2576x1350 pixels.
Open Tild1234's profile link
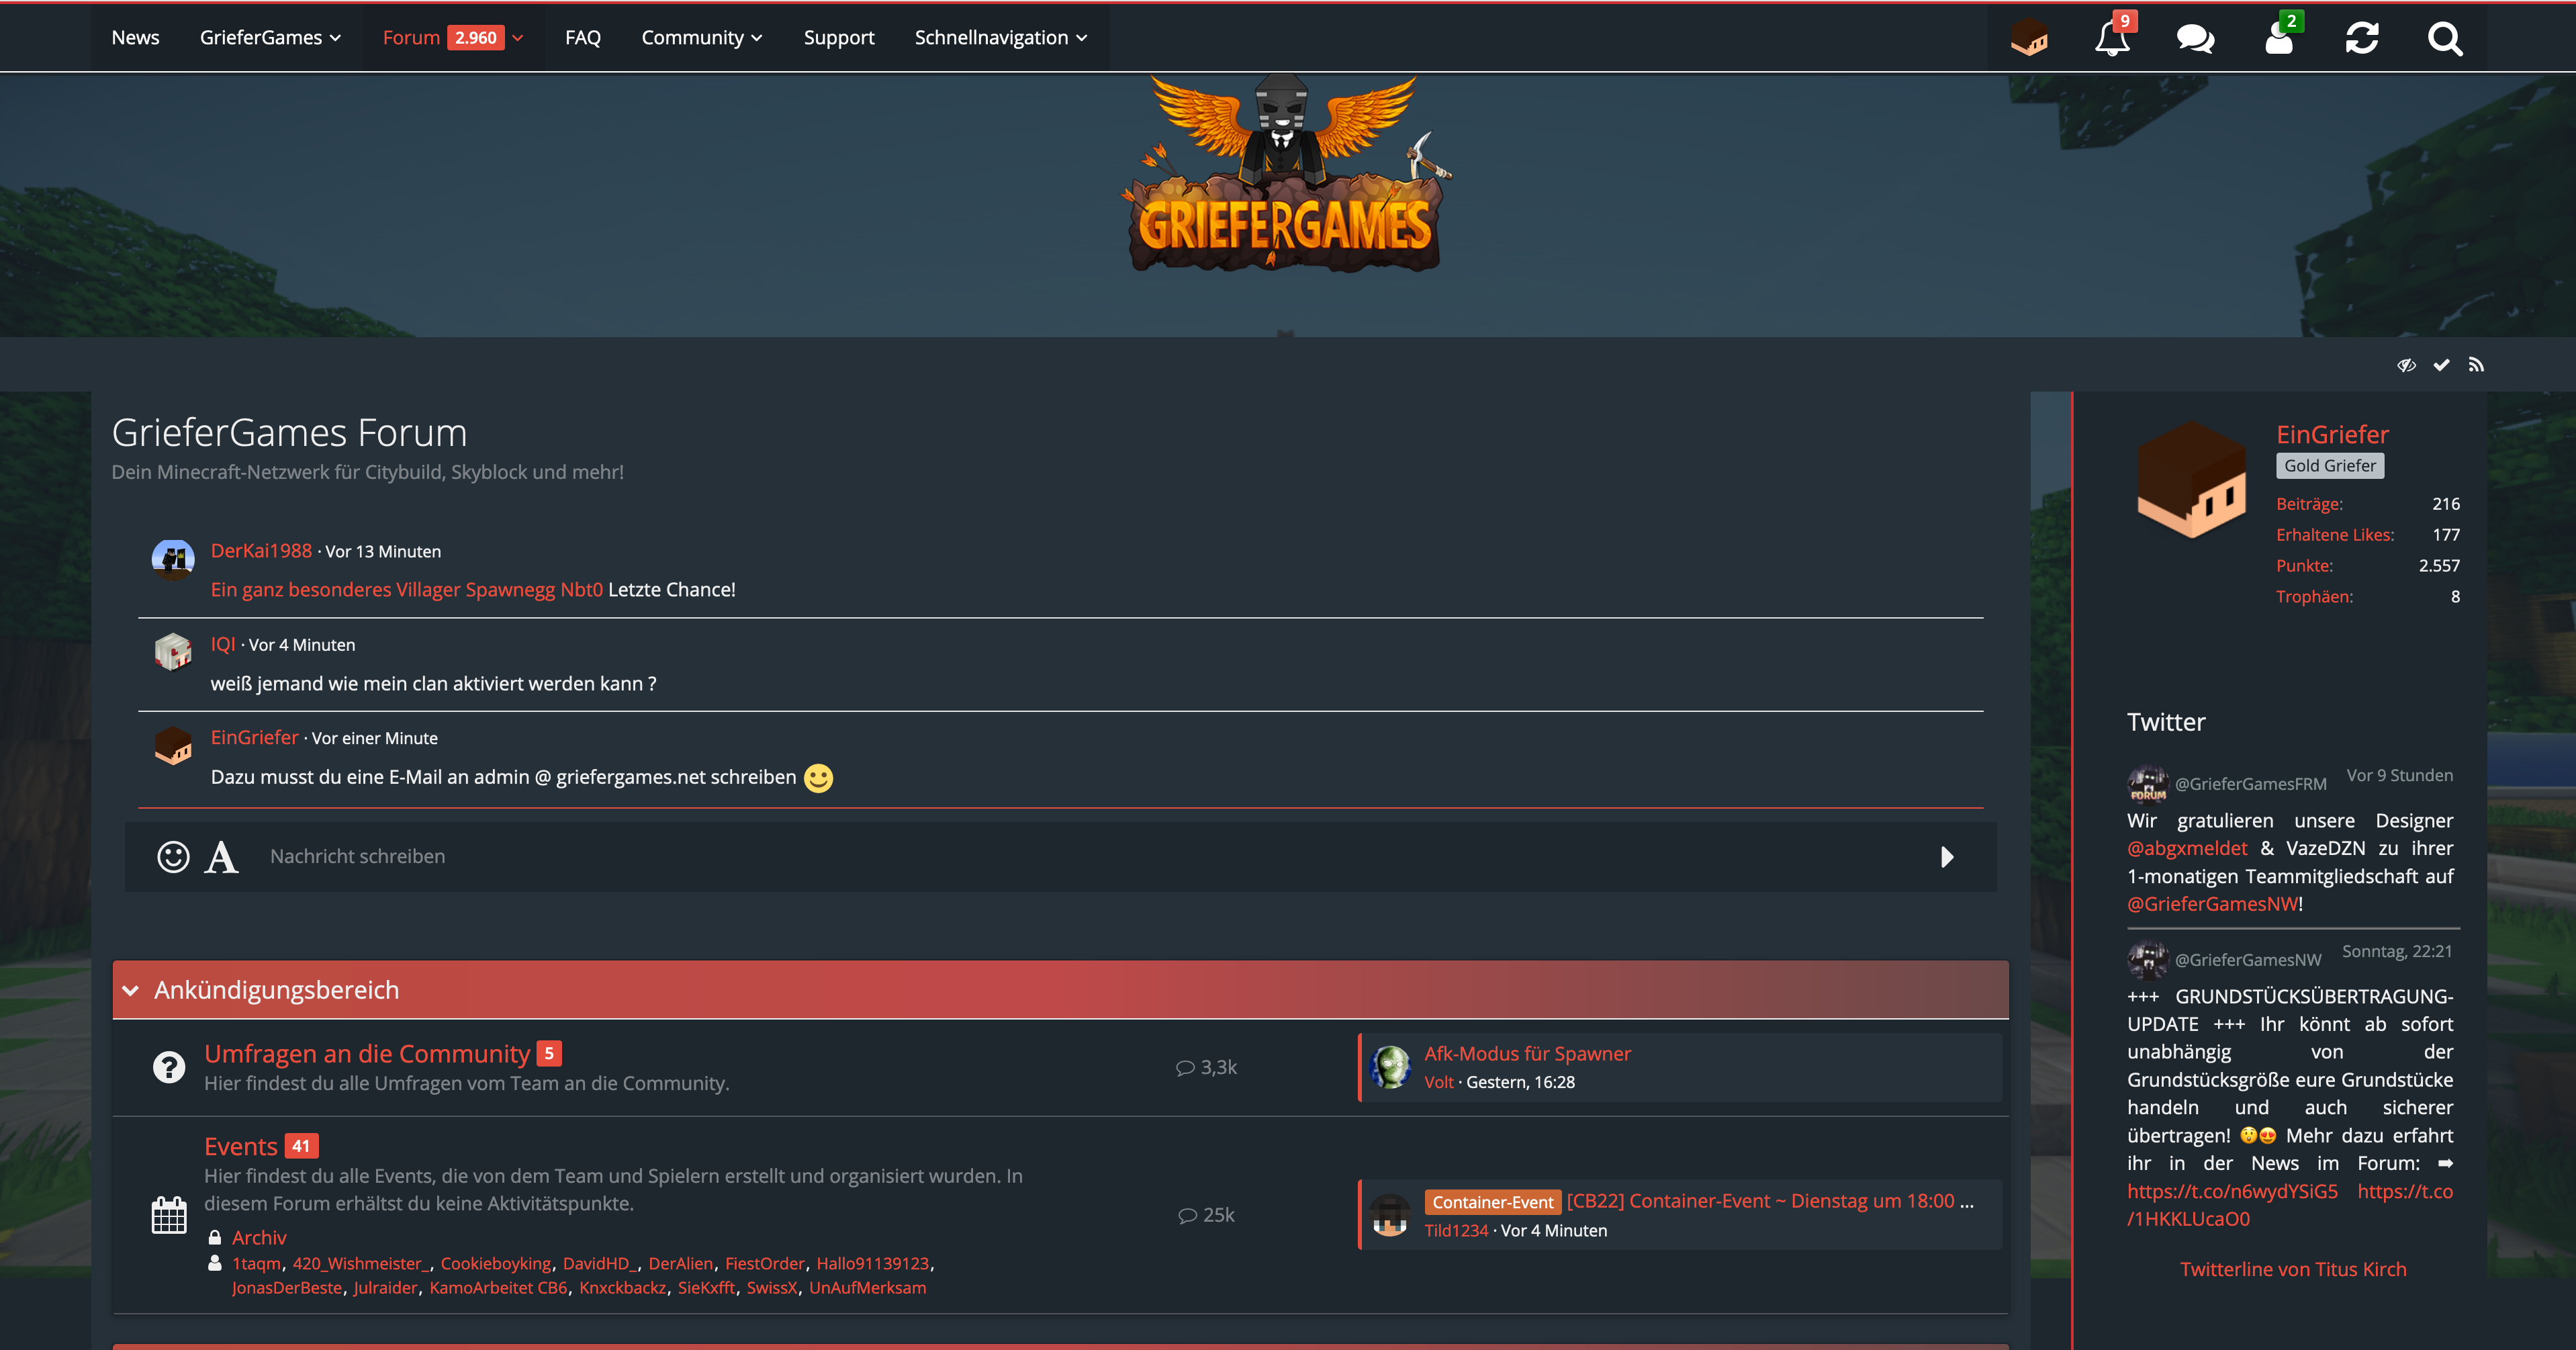(x=1456, y=1231)
